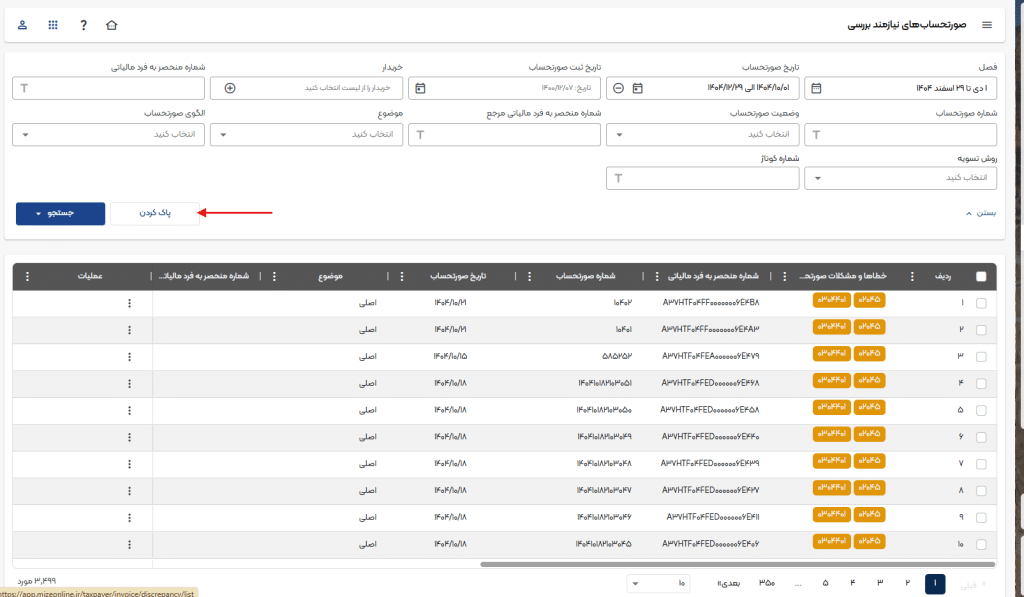Image resolution: width=1024 pixels, height=597 pixels.
Task: Open the hamburger menu beside the page title
Action: (x=987, y=25)
